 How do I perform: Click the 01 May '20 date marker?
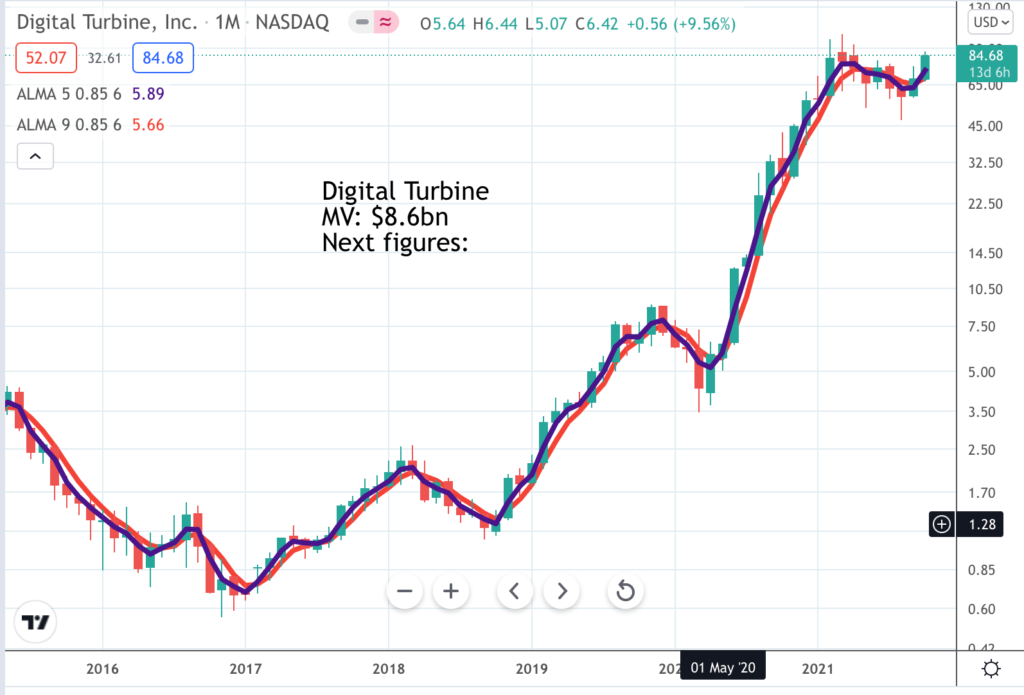(x=723, y=668)
